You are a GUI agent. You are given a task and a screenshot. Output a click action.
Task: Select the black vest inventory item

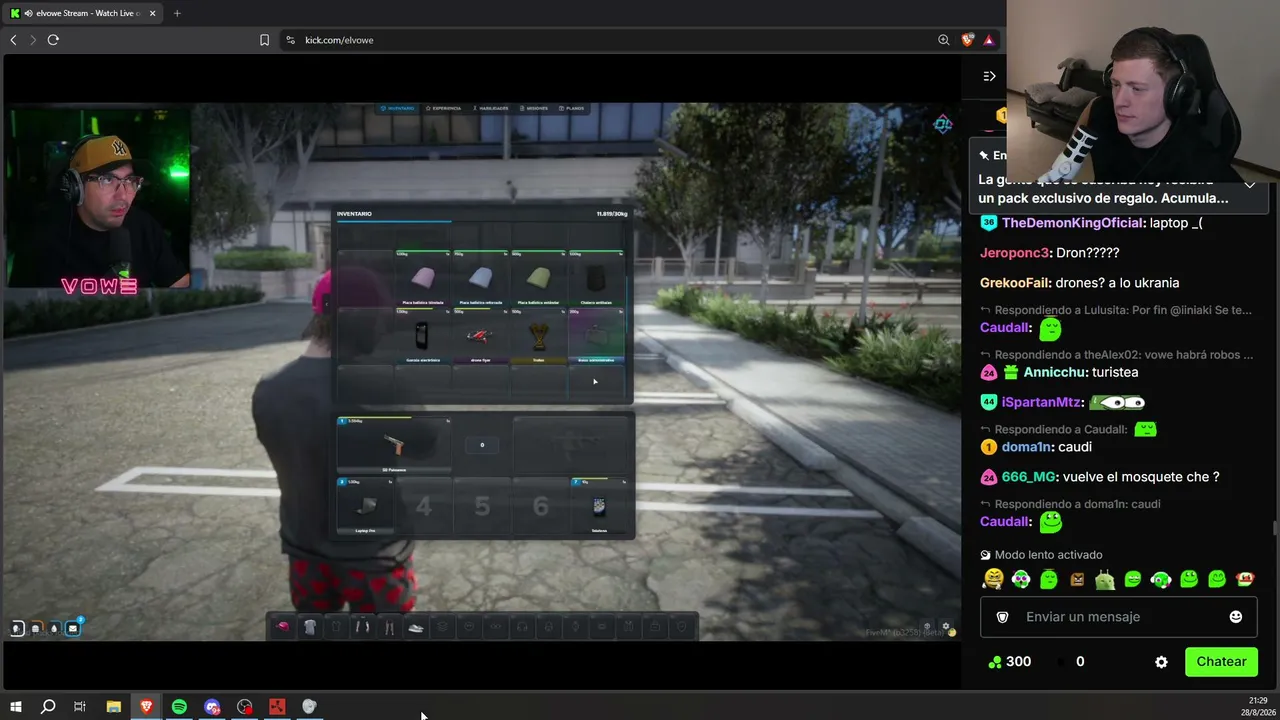pyautogui.click(x=597, y=278)
